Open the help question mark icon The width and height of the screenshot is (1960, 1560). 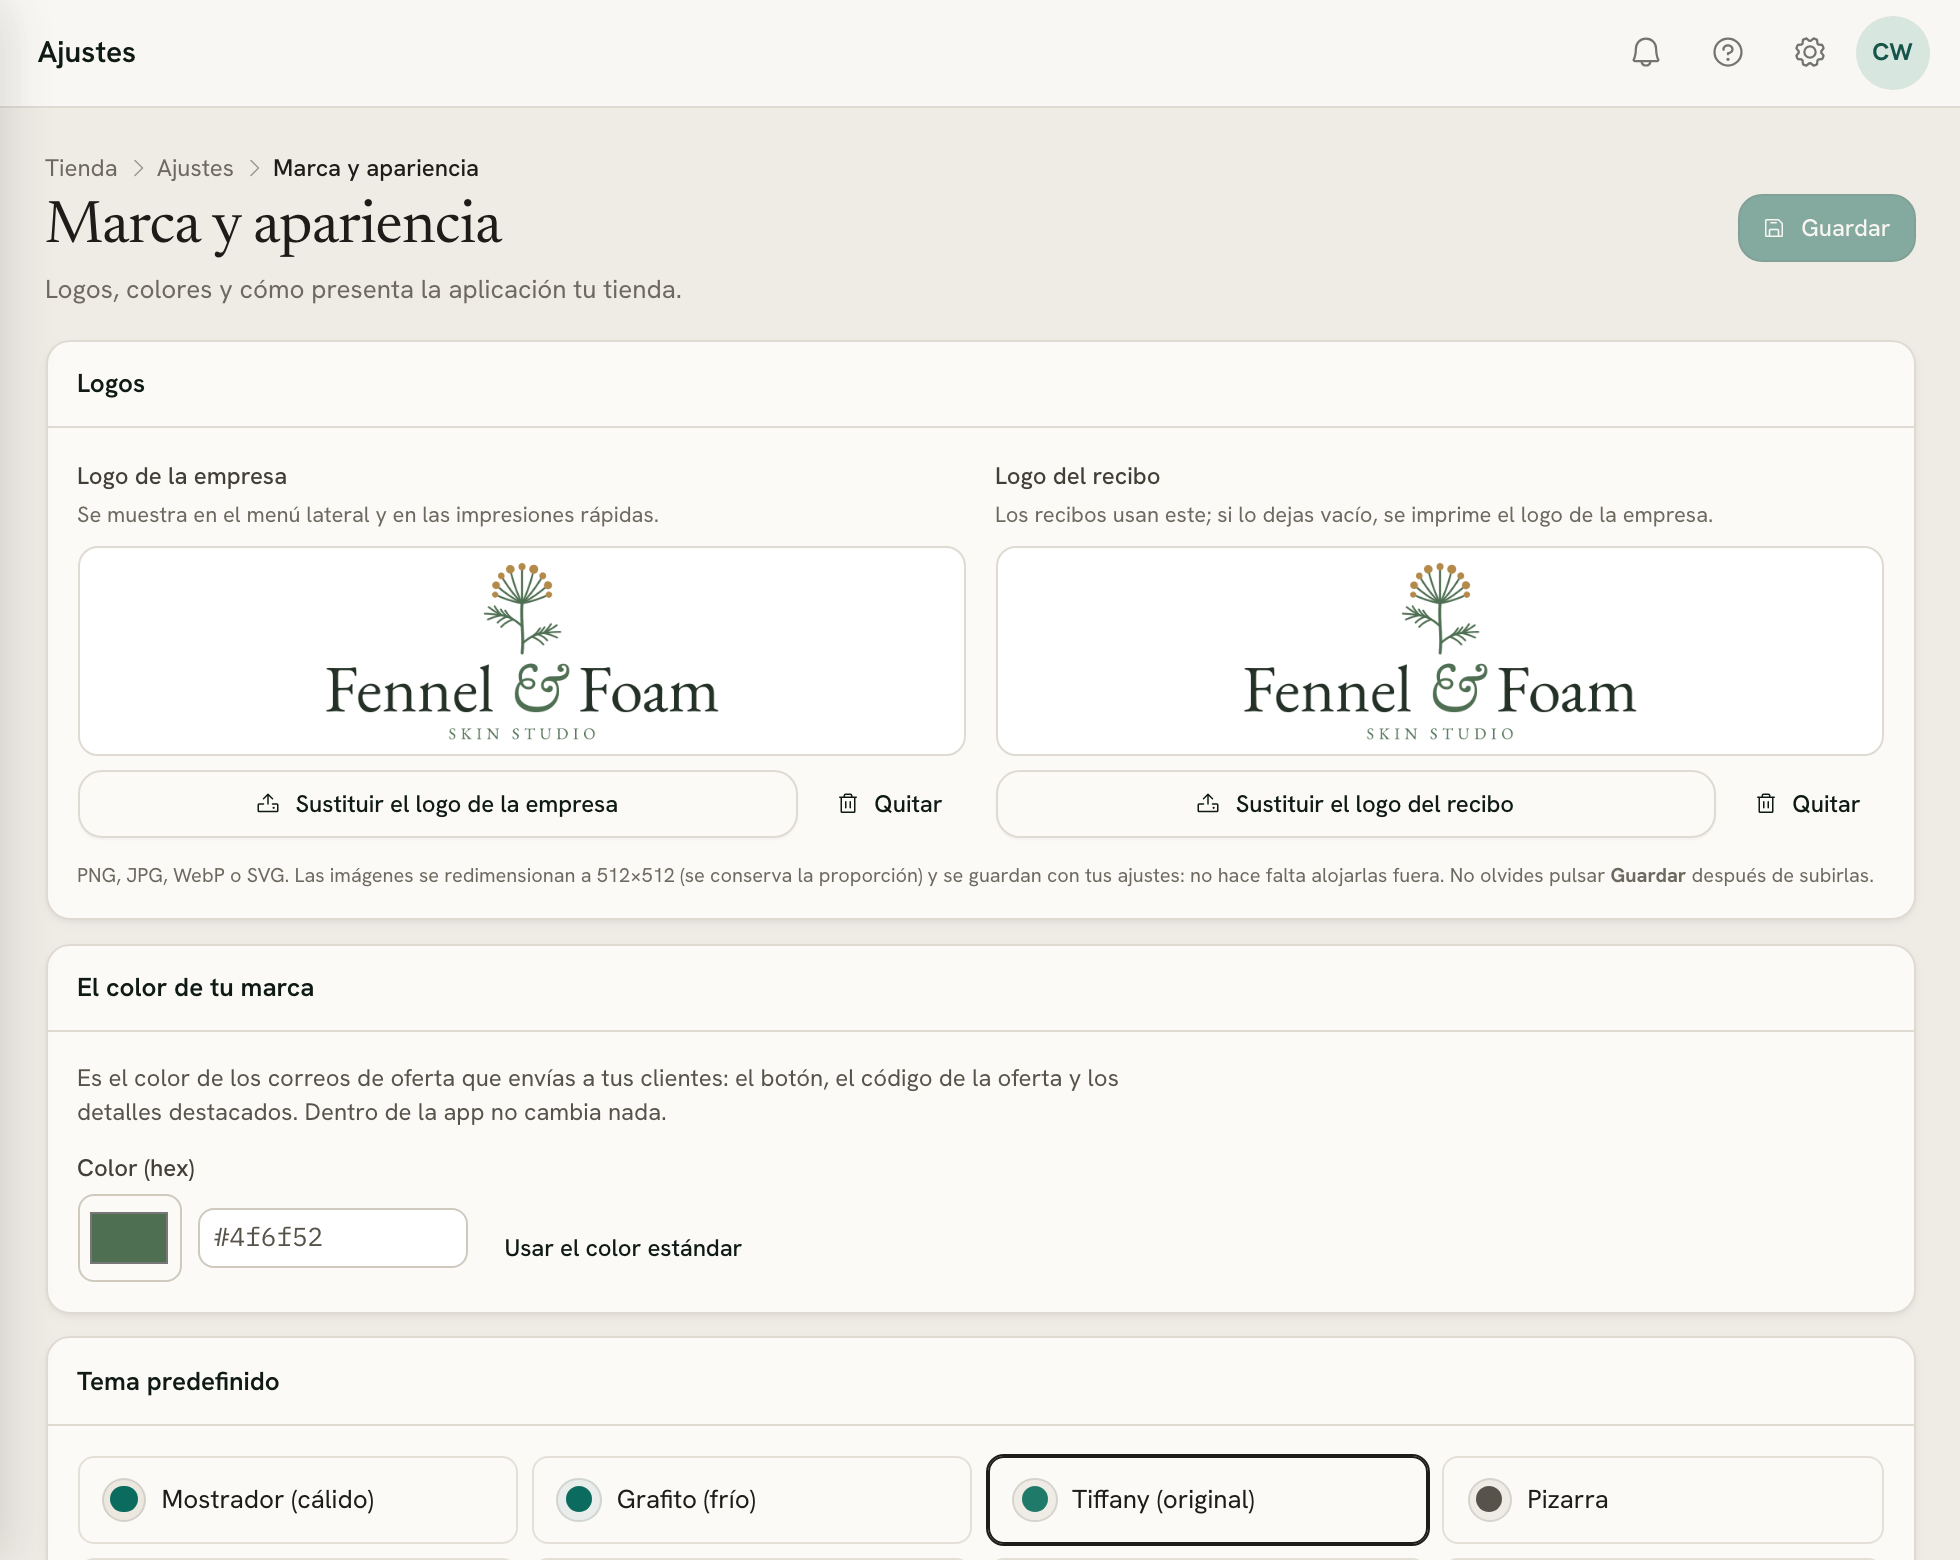click(x=1727, y=52)
